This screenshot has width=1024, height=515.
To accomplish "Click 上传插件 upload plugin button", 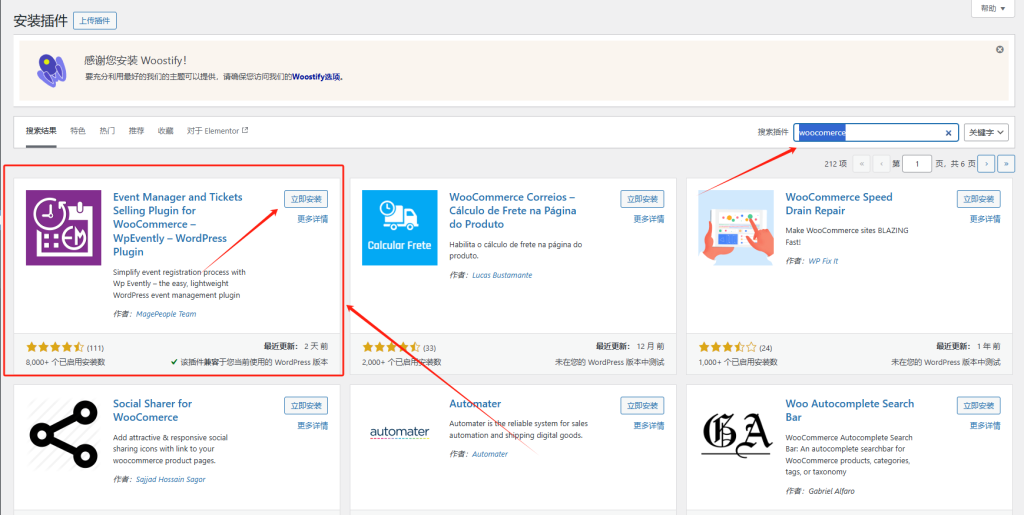I will (x=95, y=20).
